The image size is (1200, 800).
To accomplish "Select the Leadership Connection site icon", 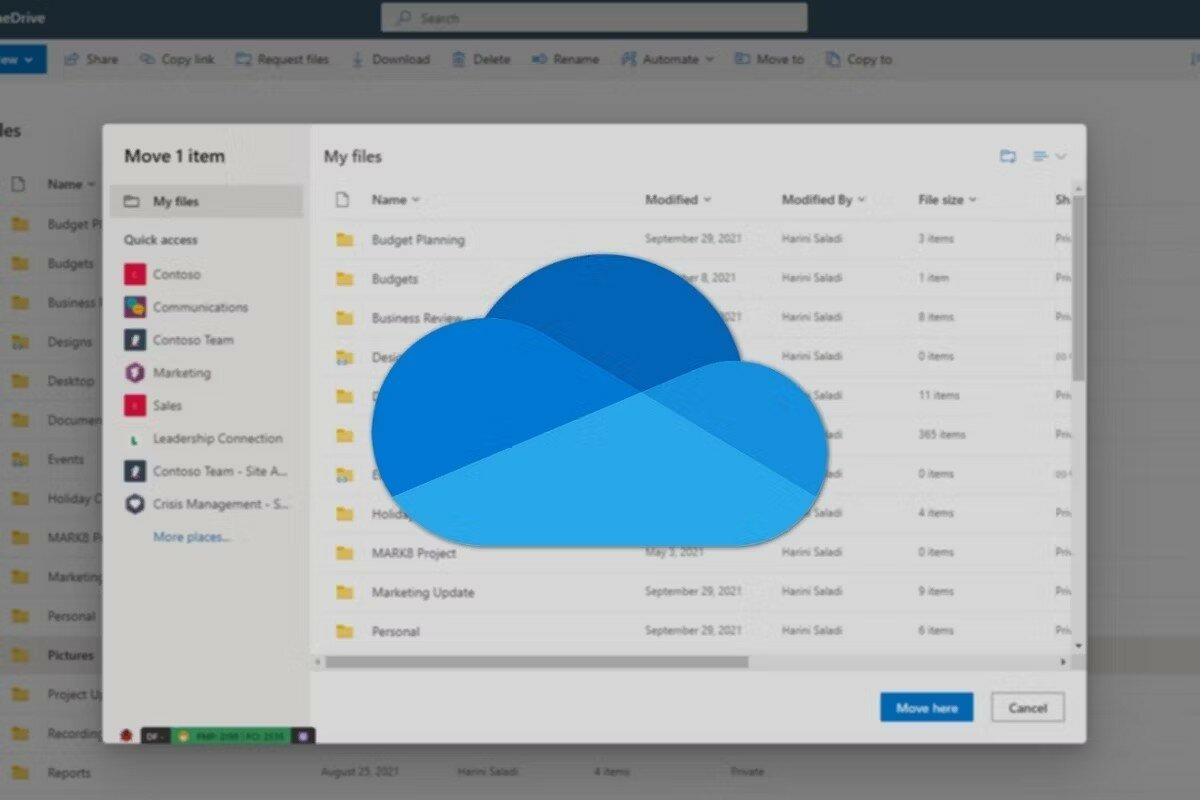I will [x=135, y=439].
